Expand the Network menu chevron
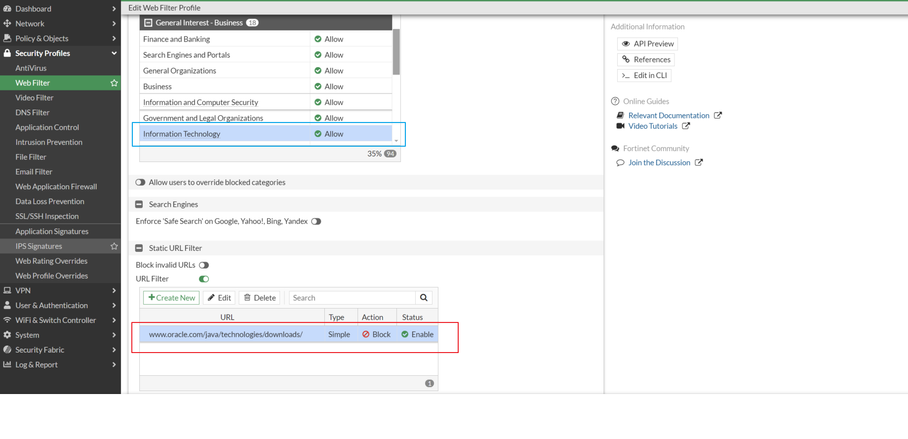 click(x=114, y=24)
